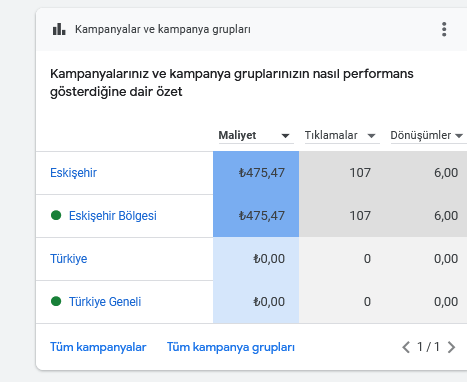467x382 pixels.
Task: Open the three-dot card options menu
Action: 444,29
